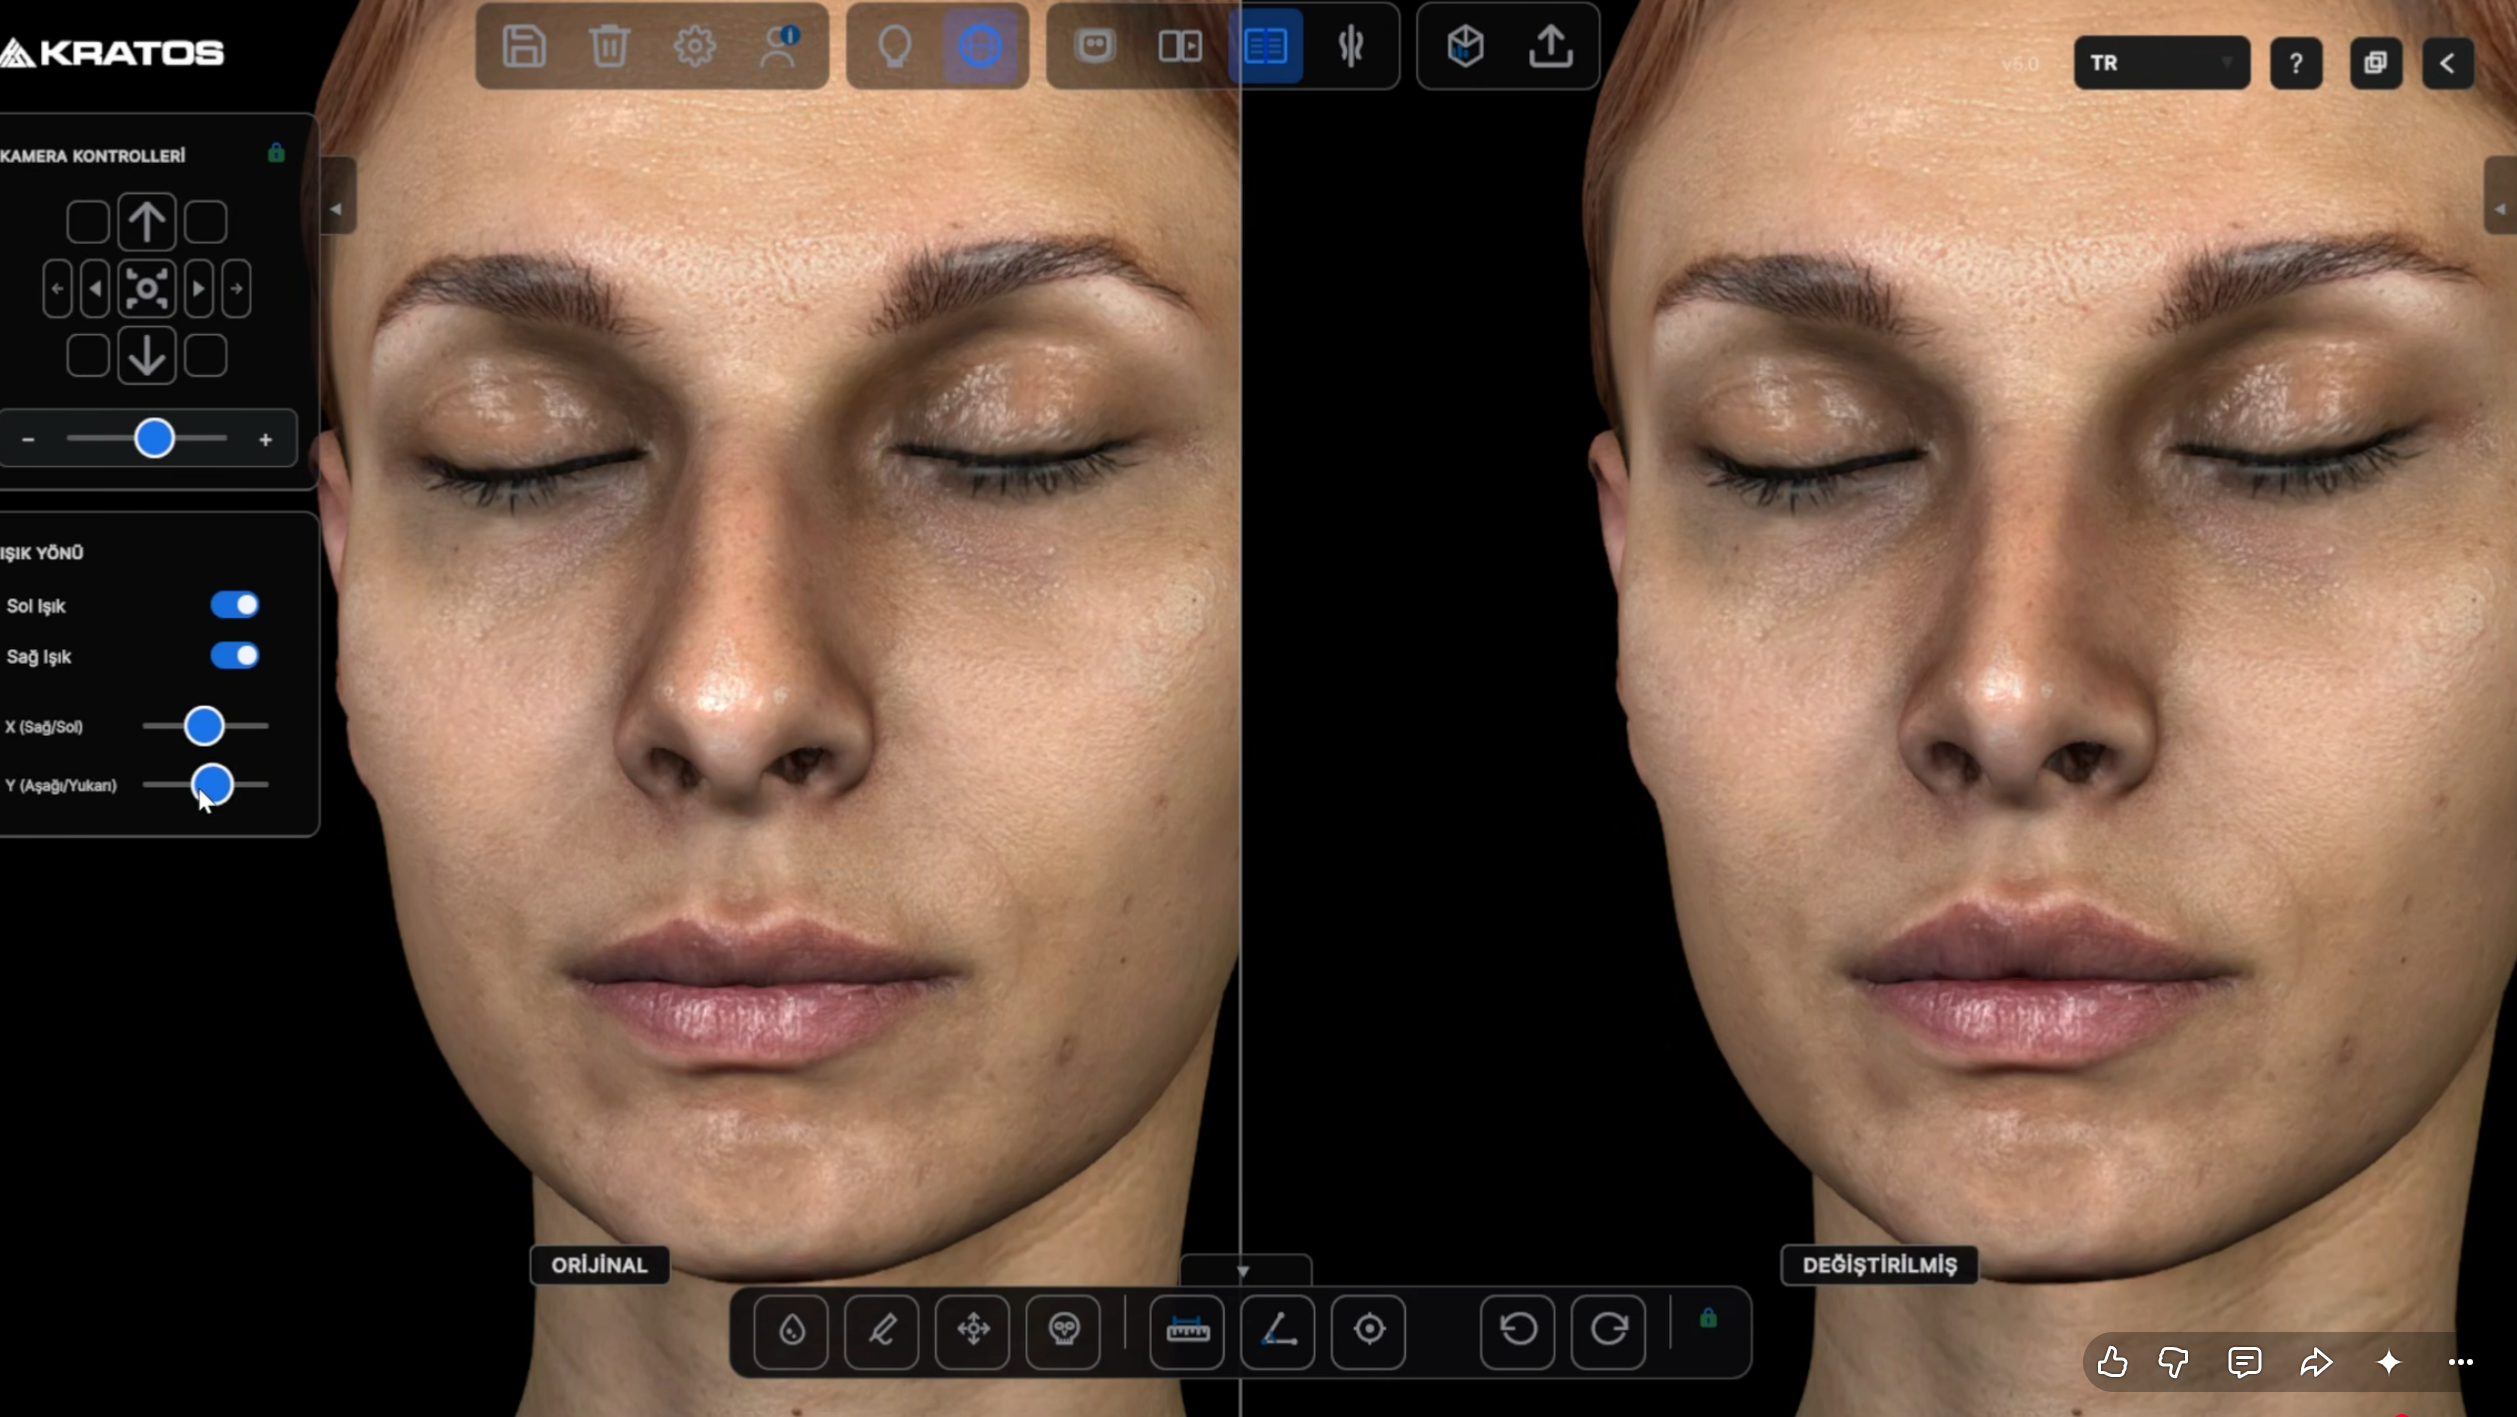The image size is (2517, 1417).
Task: Click the Y (Aşağı/Yukarı) slider handle
Action: pyautogui.click(x=212, y=785)
